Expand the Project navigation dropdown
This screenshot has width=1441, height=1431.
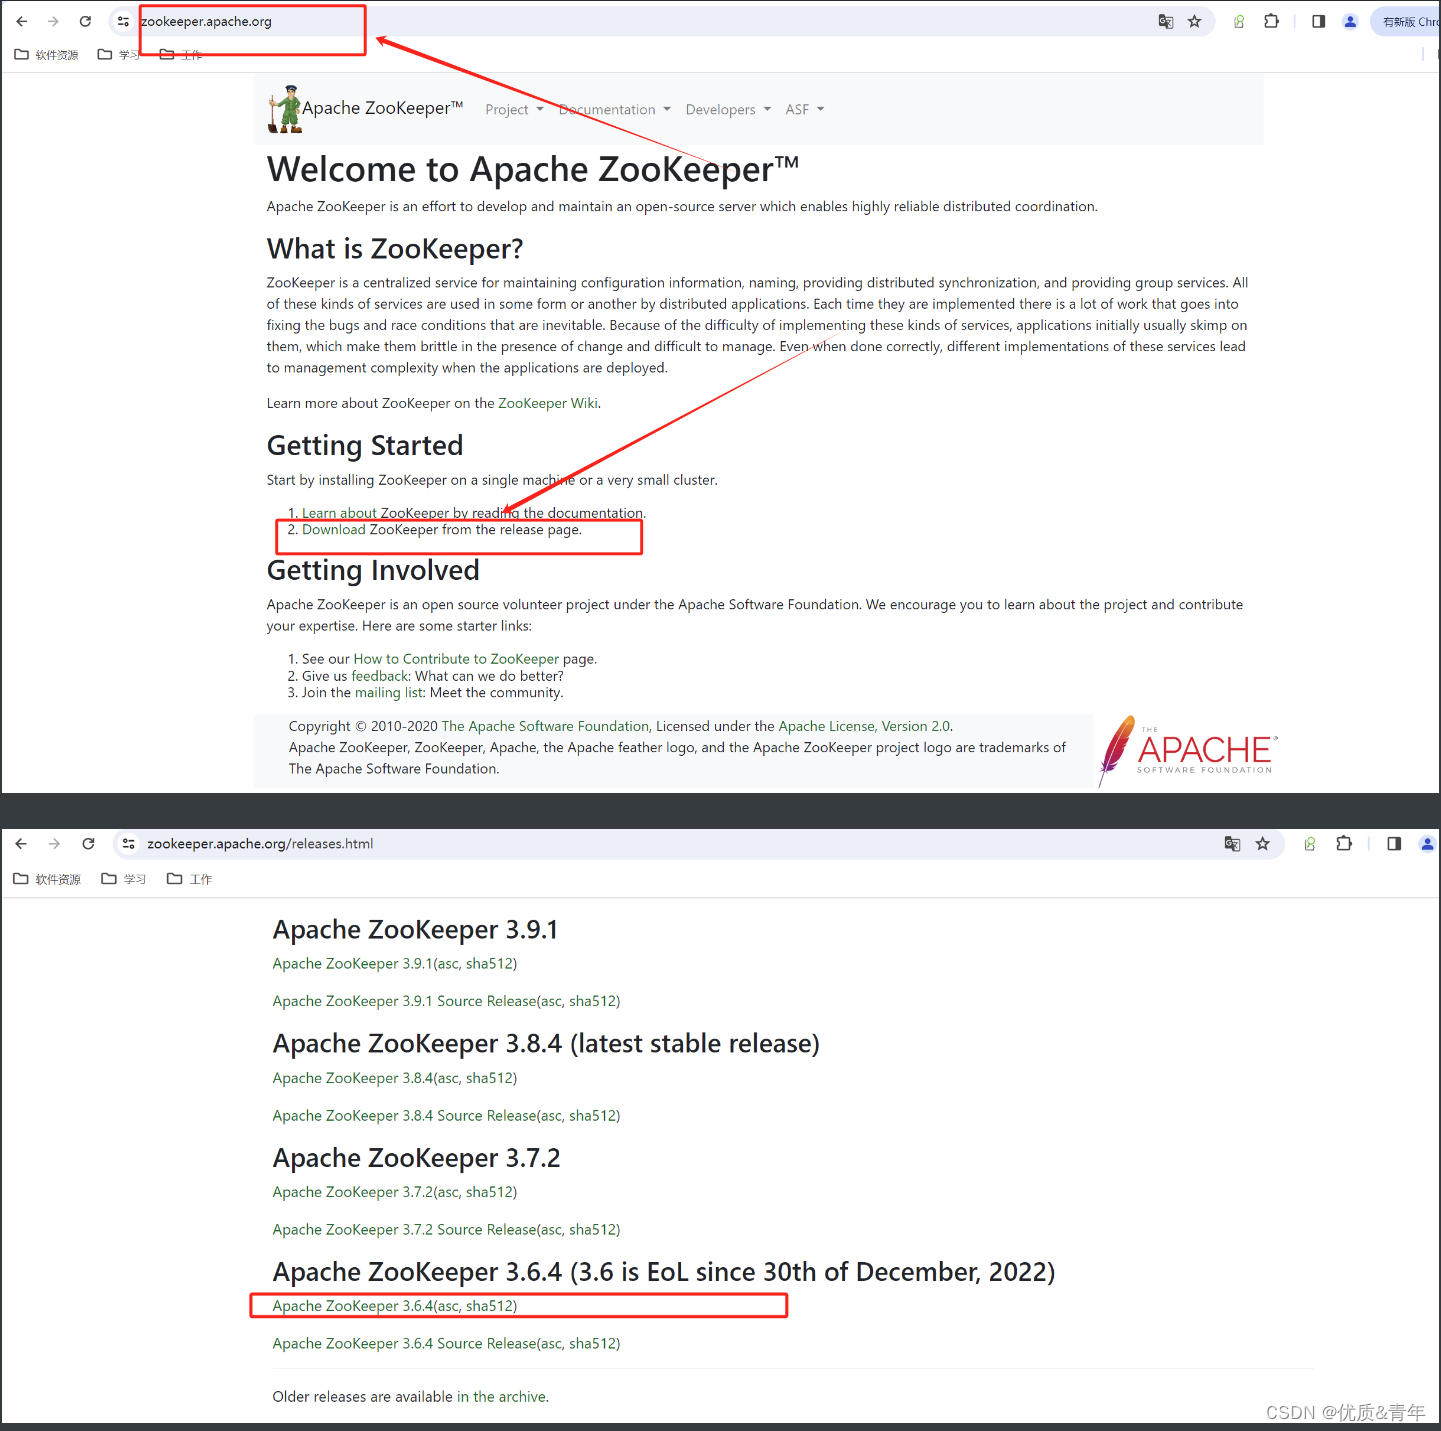coord(514,110)
